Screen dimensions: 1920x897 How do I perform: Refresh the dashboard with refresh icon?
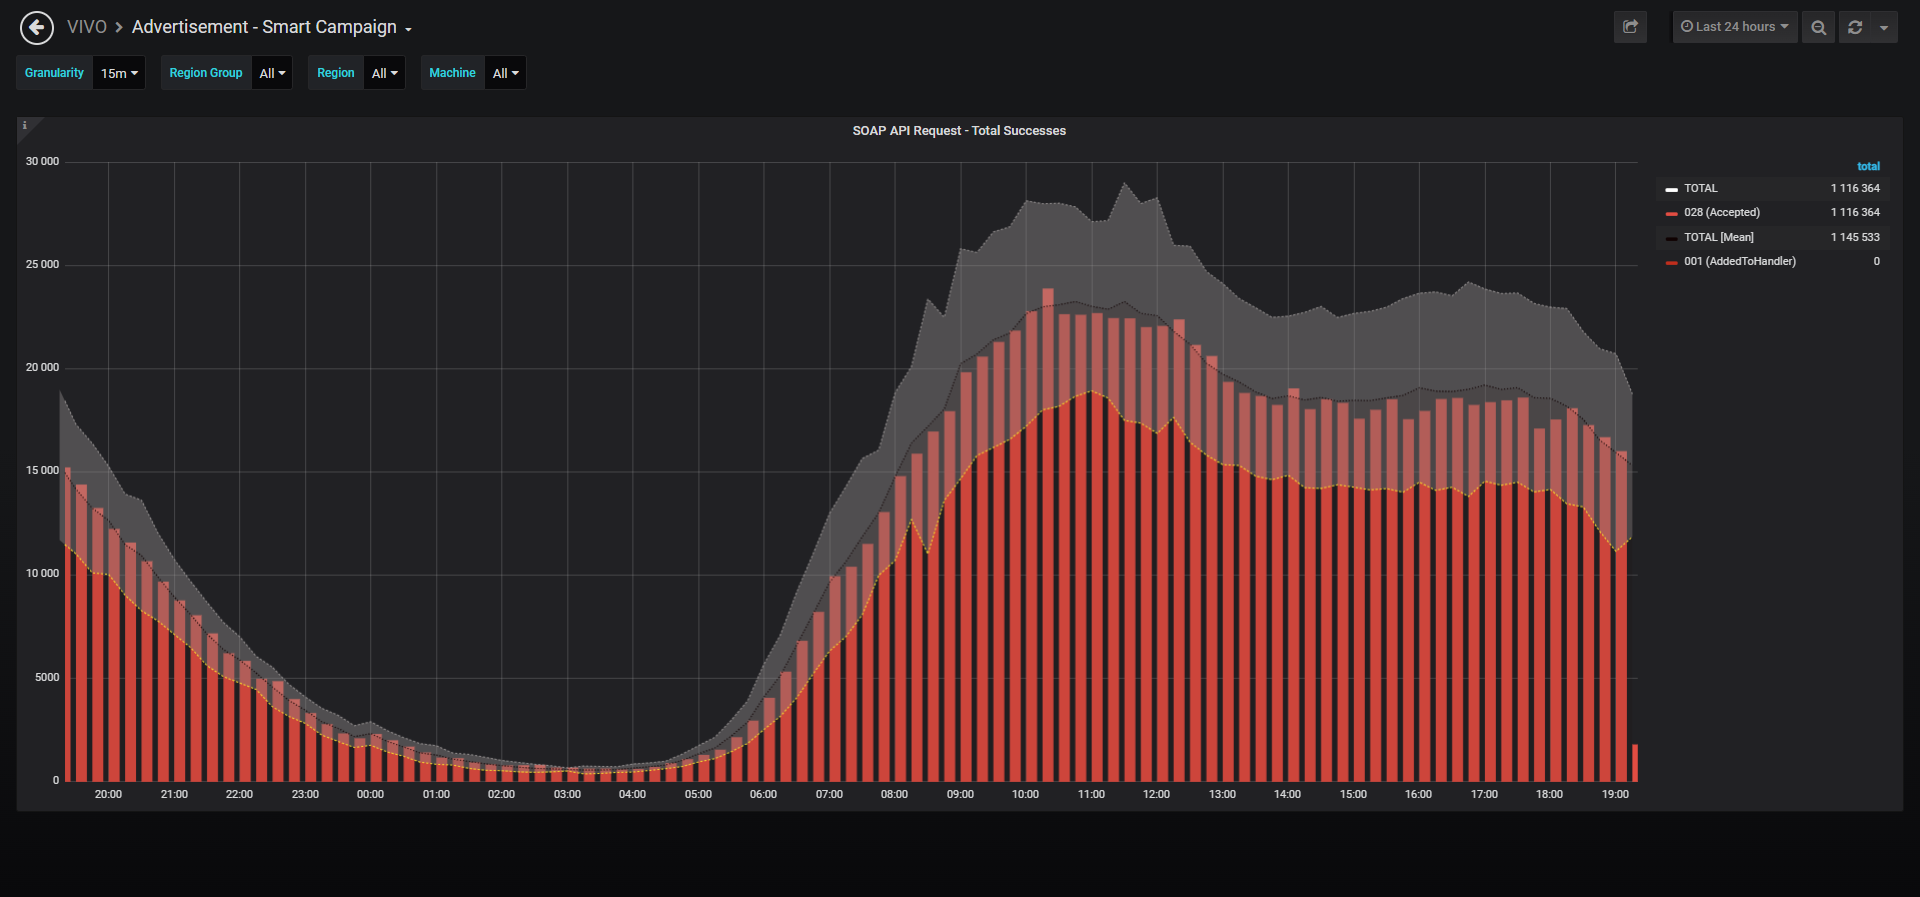coord(1855,27)
